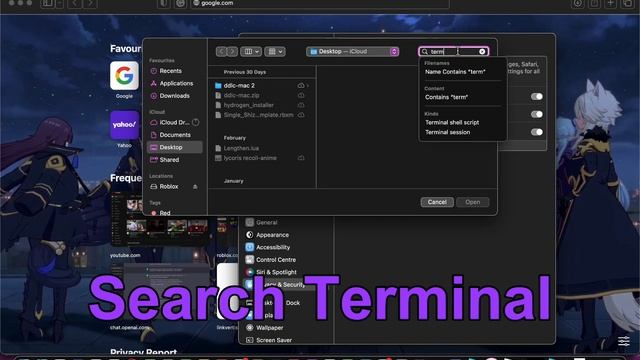The width and height of the screenshot is (640, 360).
Task: Eject the Roblox volume
Action: 195,187
